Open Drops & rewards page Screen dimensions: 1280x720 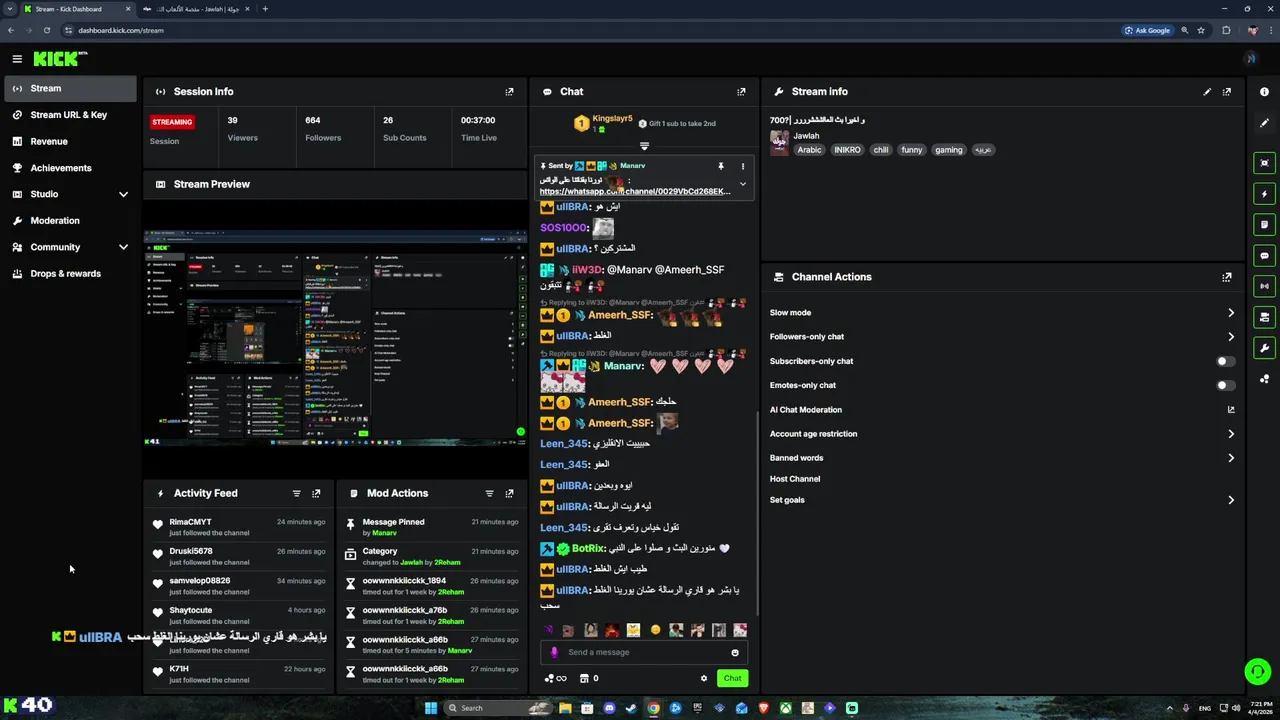tap(72, 274)
